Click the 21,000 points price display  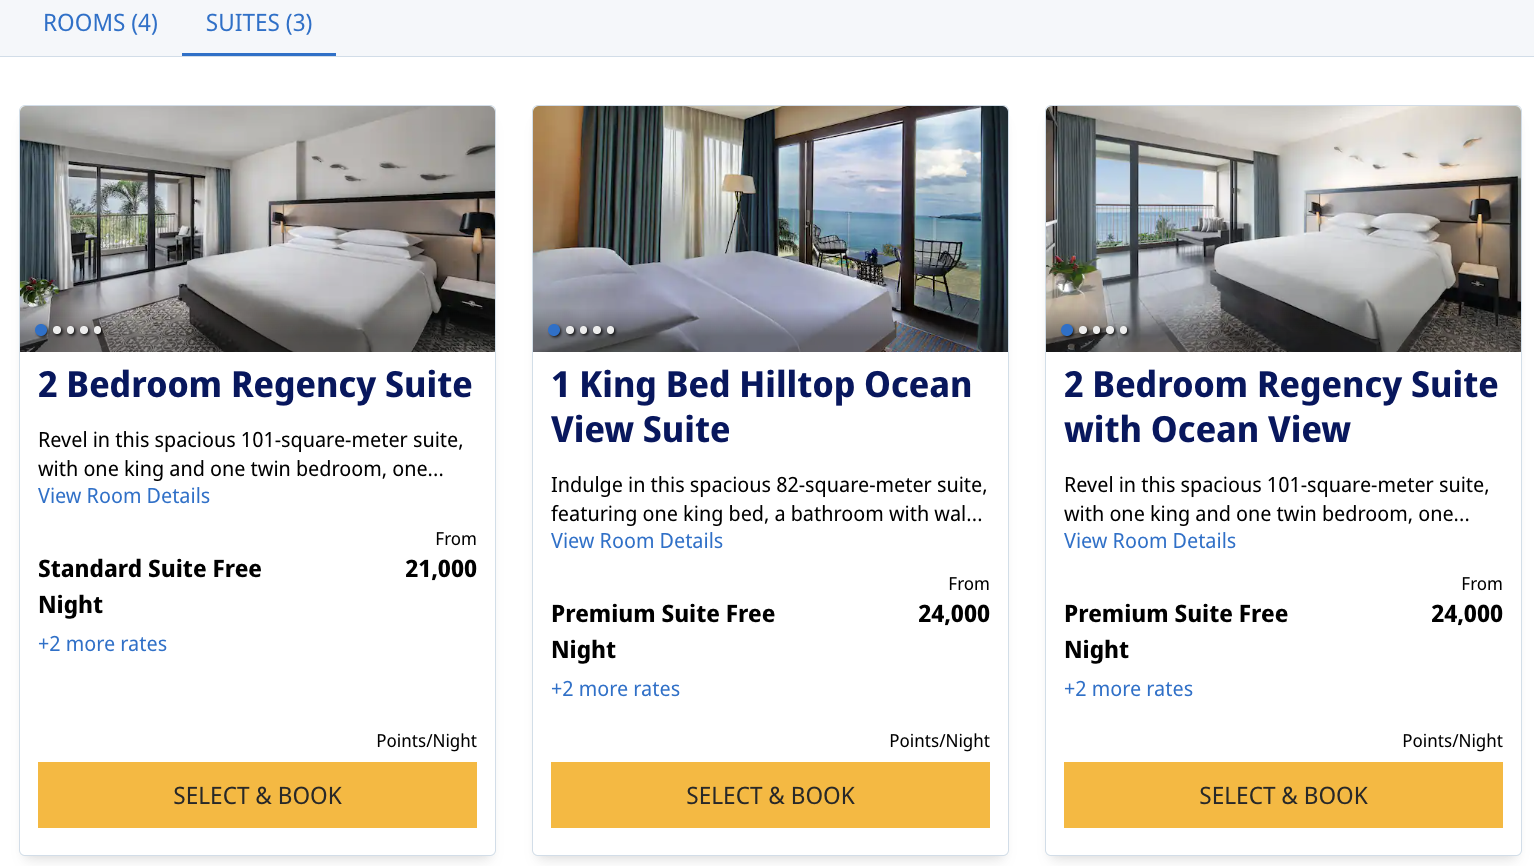(441, 568)
